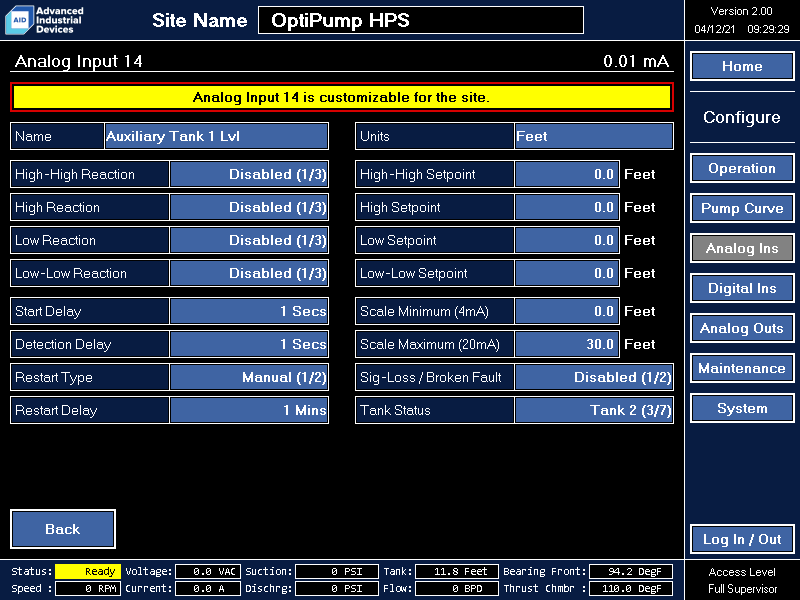Screen dimensions: 800x600
Task: Edit the Restart Delay value
Action: click(x=249, y=410)
